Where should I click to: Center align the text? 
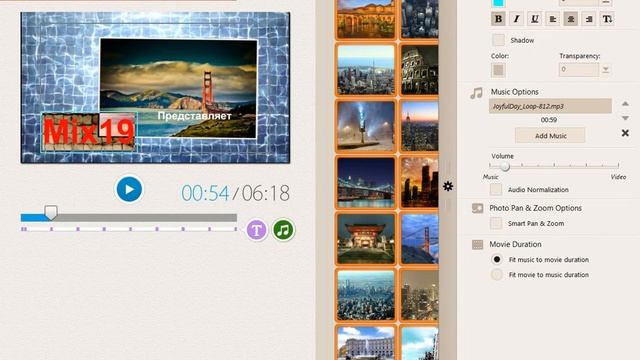[571, 19]
